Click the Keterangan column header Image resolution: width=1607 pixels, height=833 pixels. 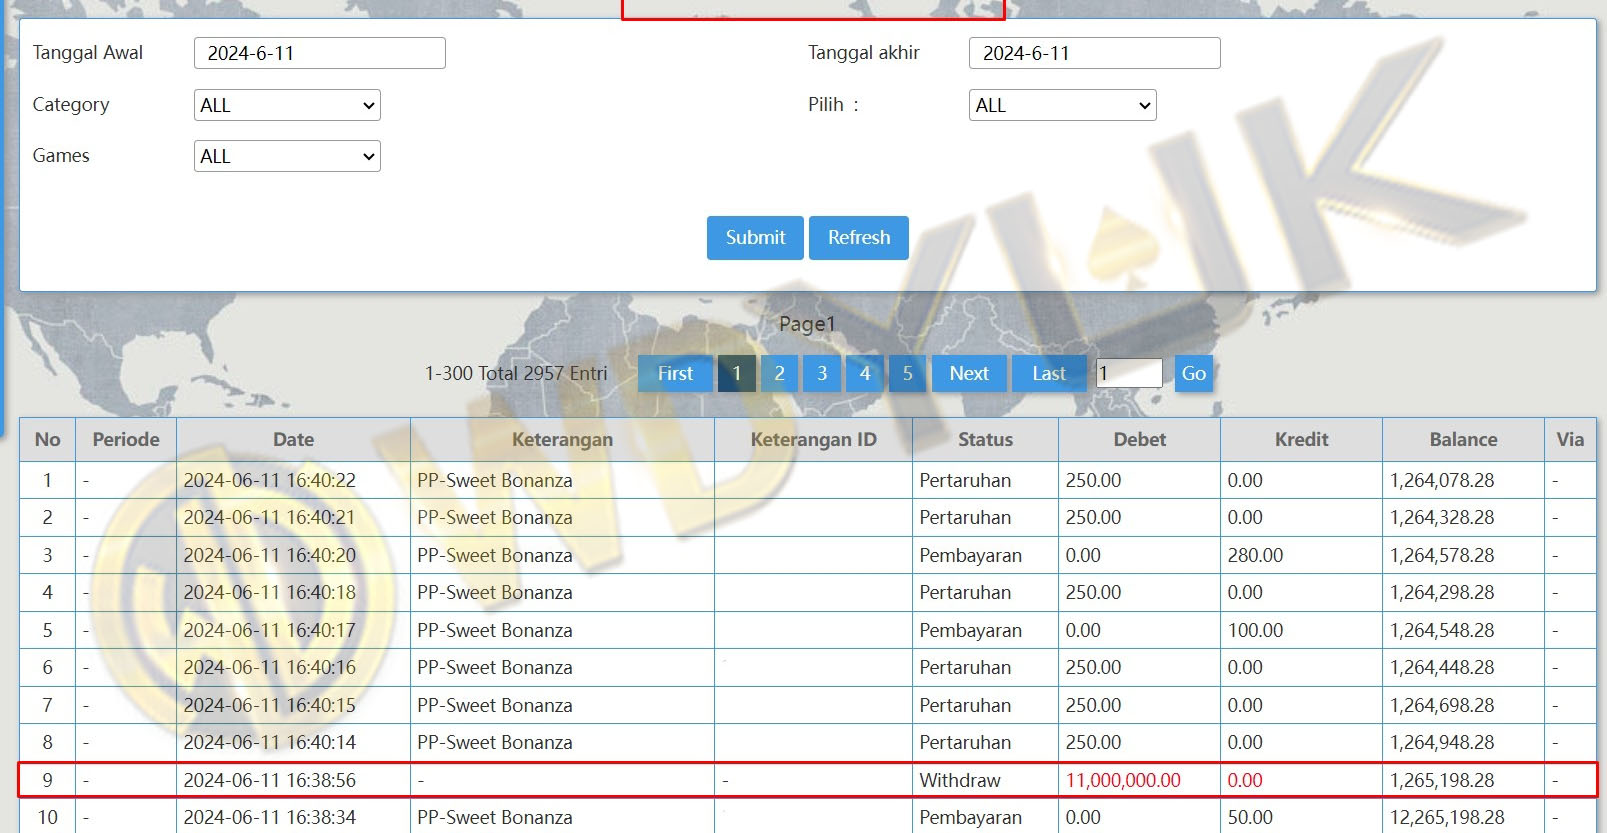[x=563, y=439]
